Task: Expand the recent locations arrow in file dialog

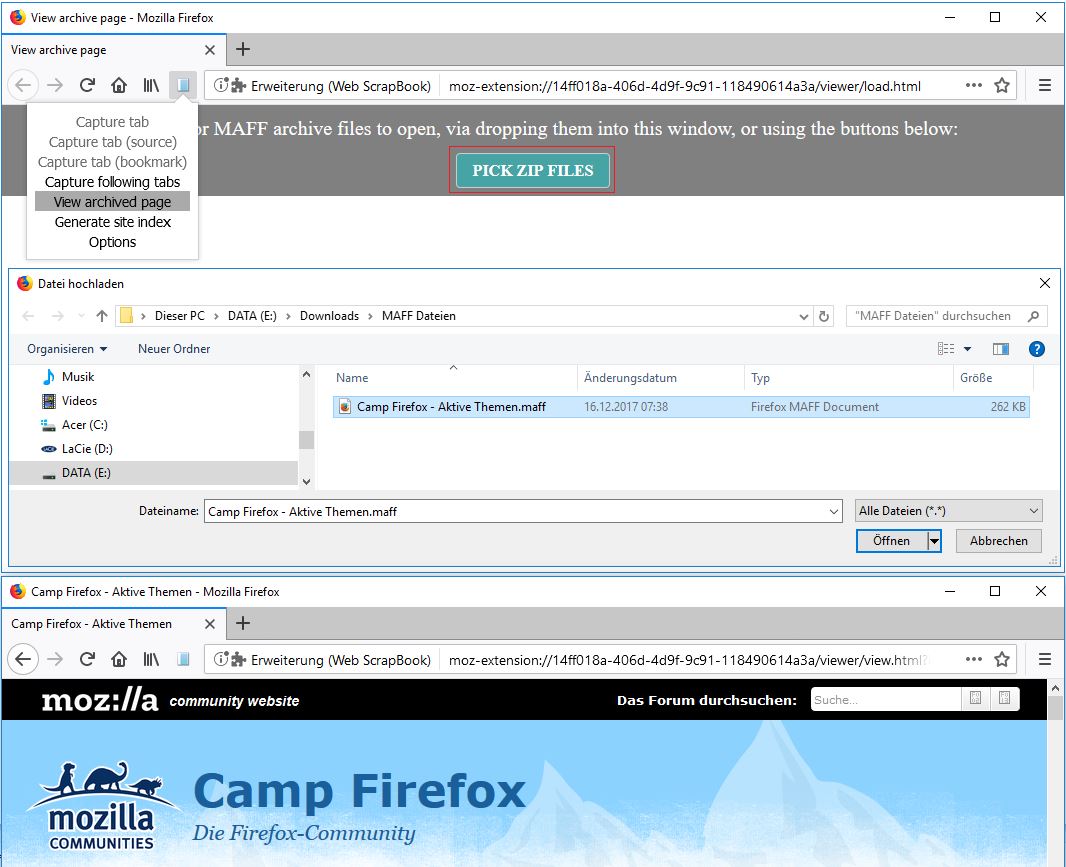Action: (x=82, y=316)
